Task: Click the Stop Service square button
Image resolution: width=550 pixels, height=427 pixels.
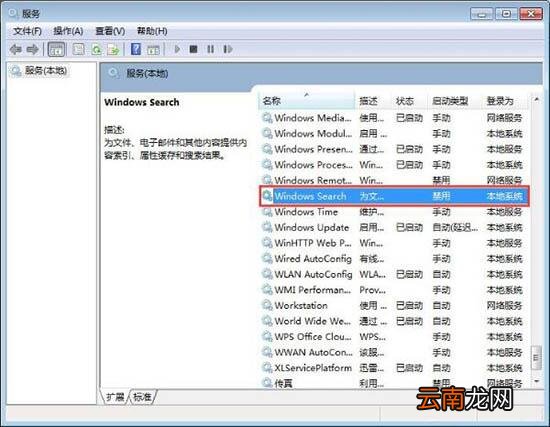Action: click(x=193, y=49)
